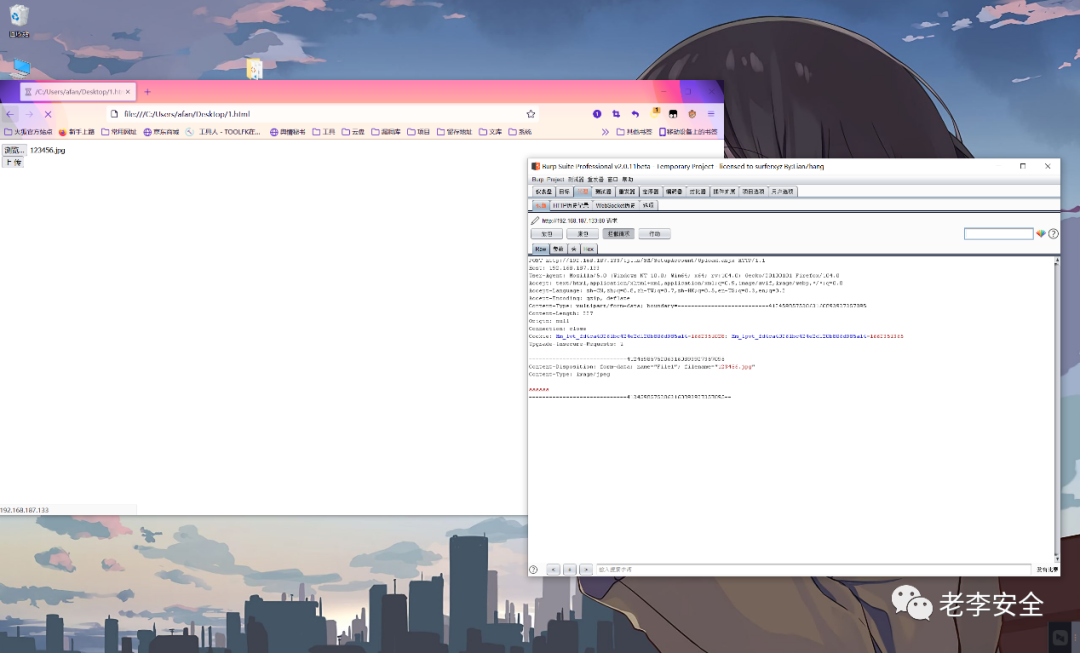The image size is (1080, 653).
Task: Expand the 系统 bookmark folder
Action: pos(520,132)
